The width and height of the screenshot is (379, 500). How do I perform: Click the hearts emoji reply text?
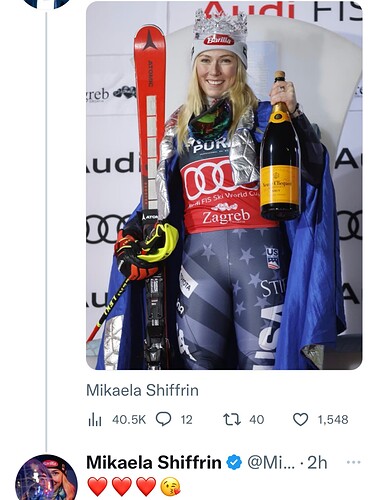click(134, 486)
